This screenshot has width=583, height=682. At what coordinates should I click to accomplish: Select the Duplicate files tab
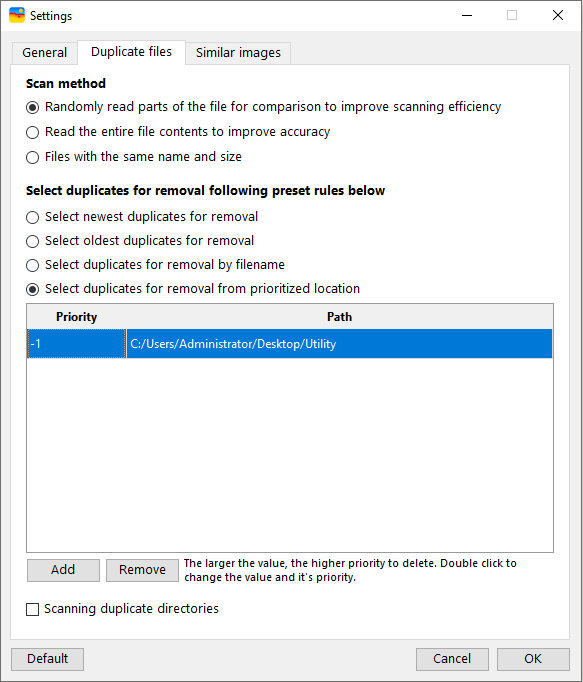pos(131,52)
